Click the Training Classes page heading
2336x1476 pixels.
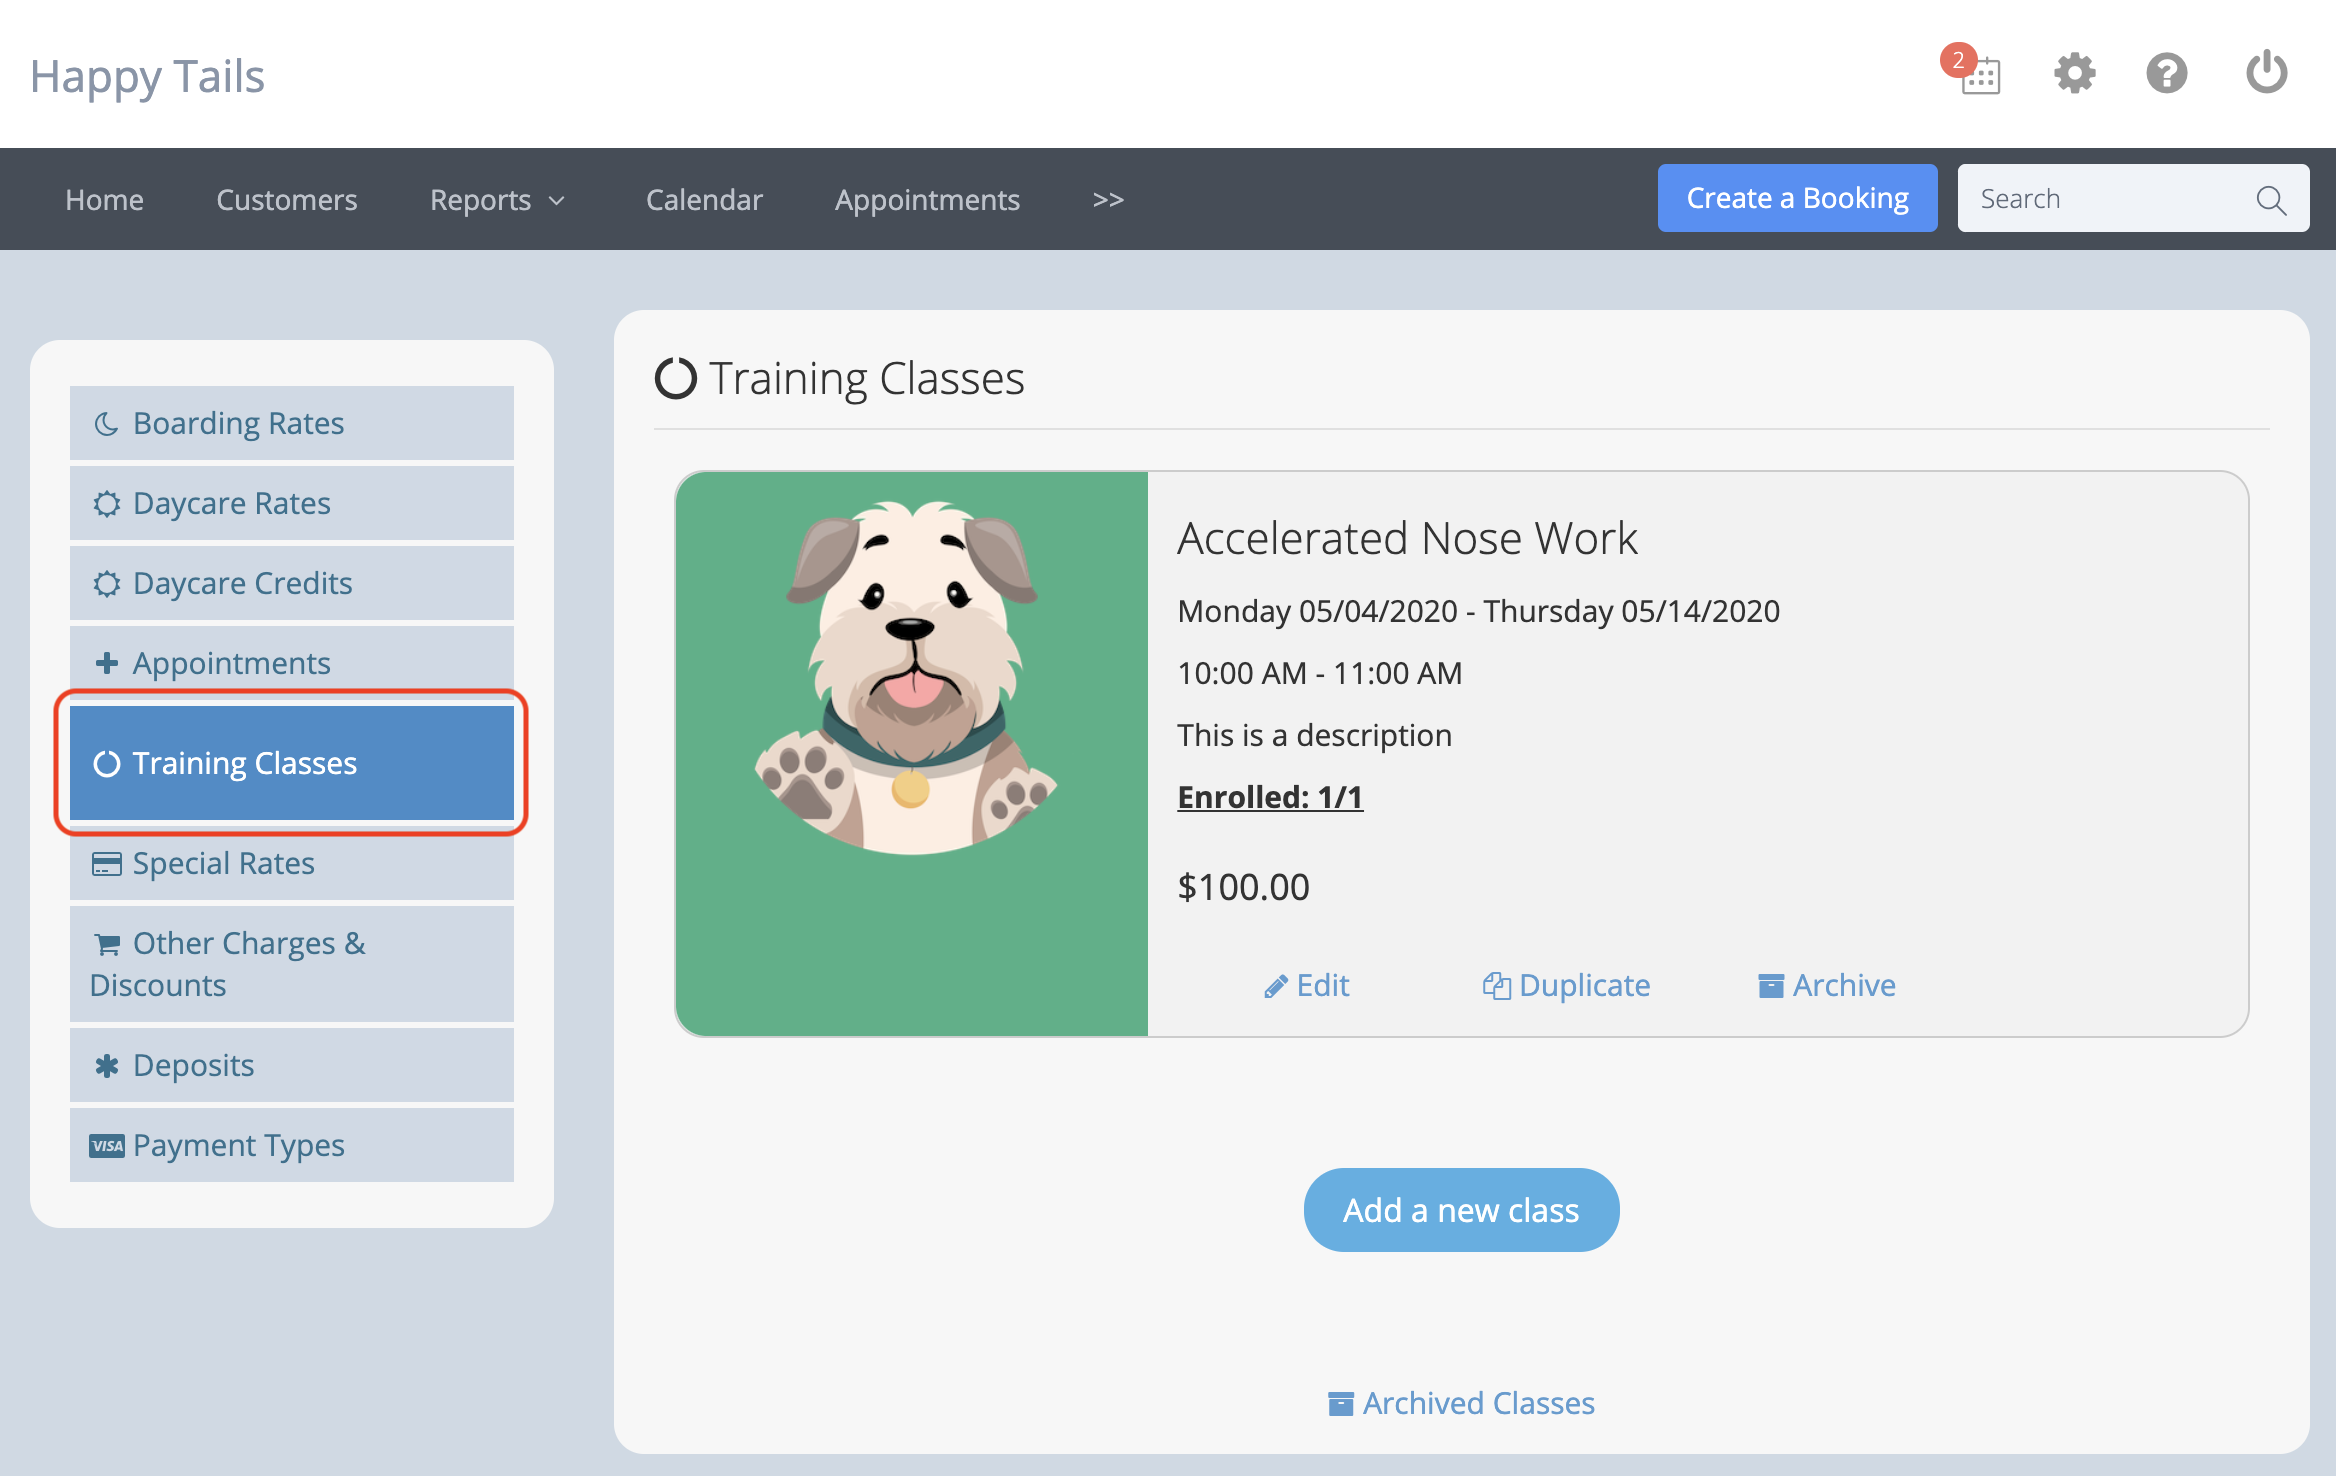coord(840,378)
